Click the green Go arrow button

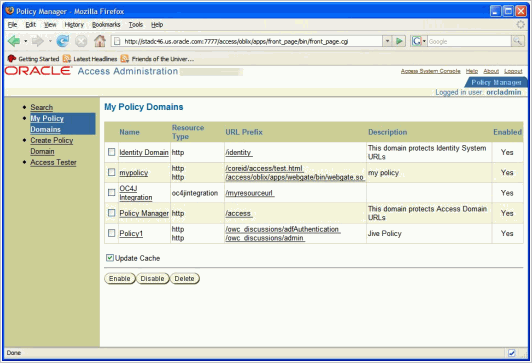(400, 41)
